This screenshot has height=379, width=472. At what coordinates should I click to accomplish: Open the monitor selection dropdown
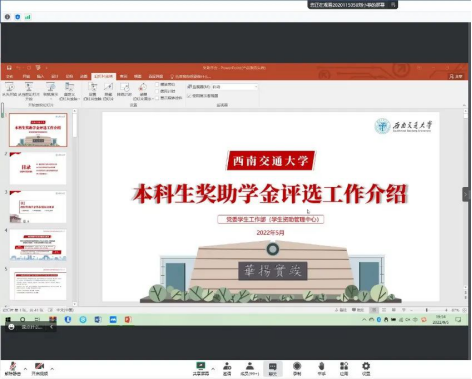pyautogui.click(x=235, y=87)
